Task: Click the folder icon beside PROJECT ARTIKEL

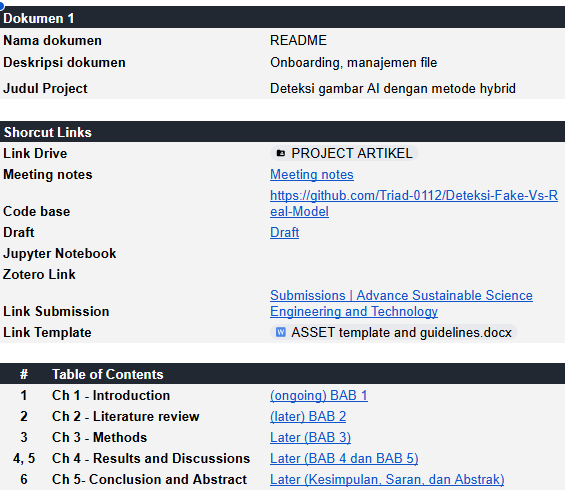Action: (x=281, y=153)
